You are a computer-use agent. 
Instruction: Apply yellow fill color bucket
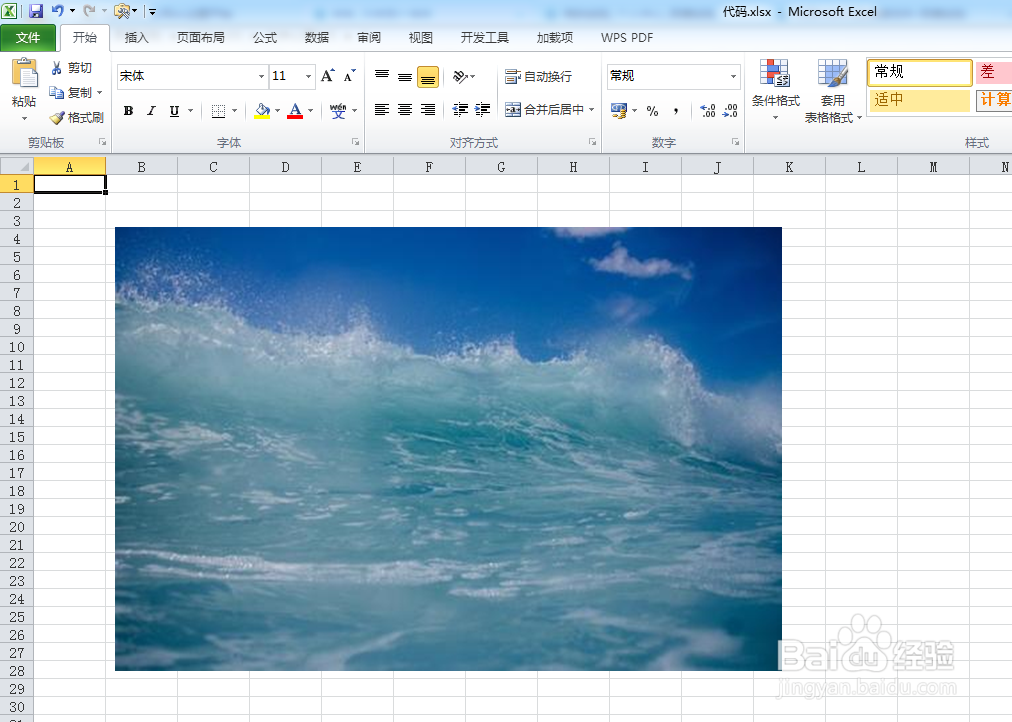(x=262, y=111)
